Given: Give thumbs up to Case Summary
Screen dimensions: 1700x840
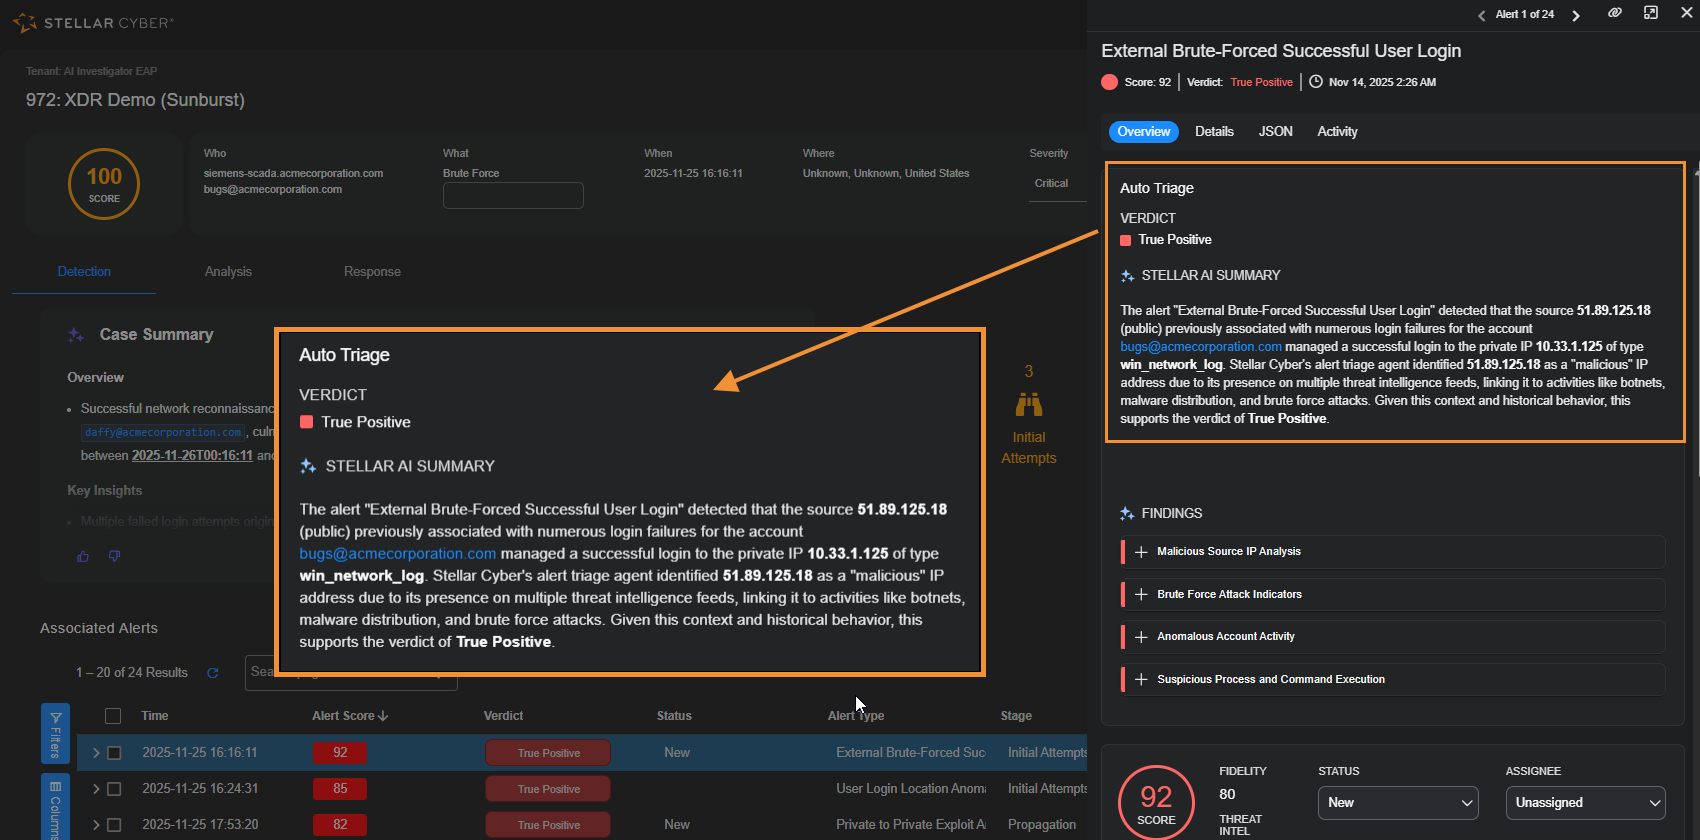Looking at the screenshot, I should coord(83,556).
